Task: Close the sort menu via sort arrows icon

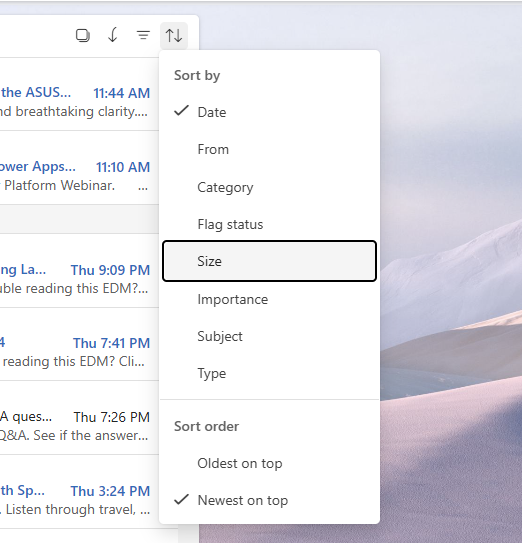Action: (174, 36)
